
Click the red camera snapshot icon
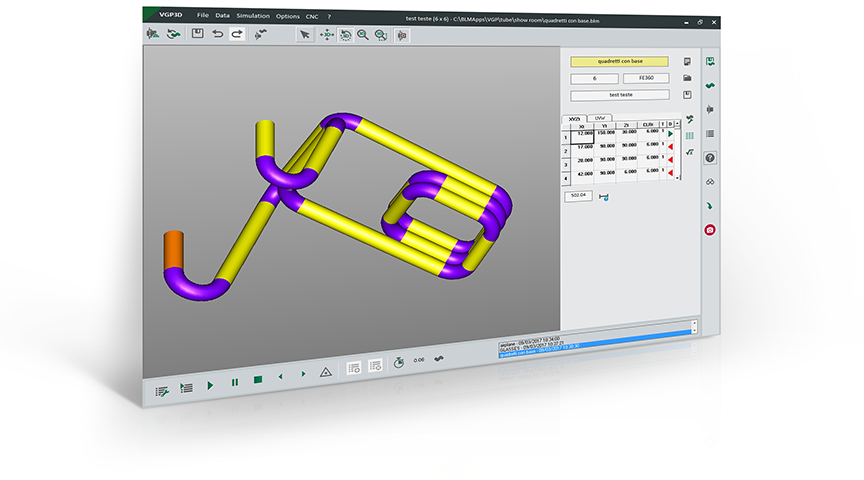point(710,230)
